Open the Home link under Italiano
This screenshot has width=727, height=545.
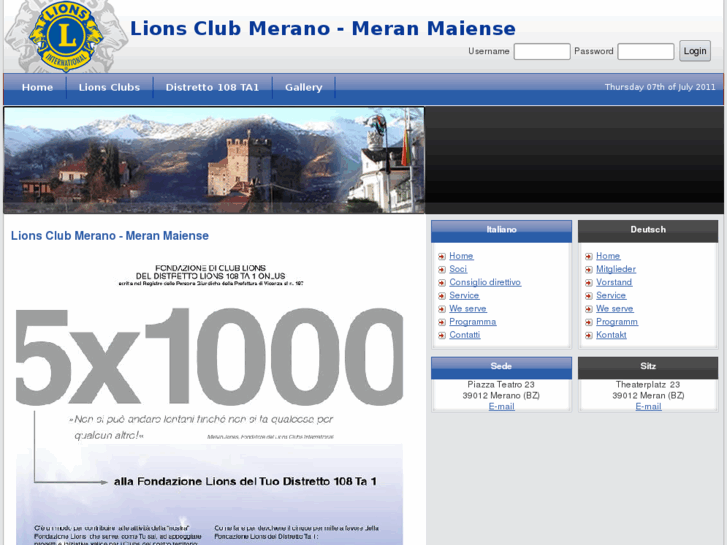tap(461, 256)
